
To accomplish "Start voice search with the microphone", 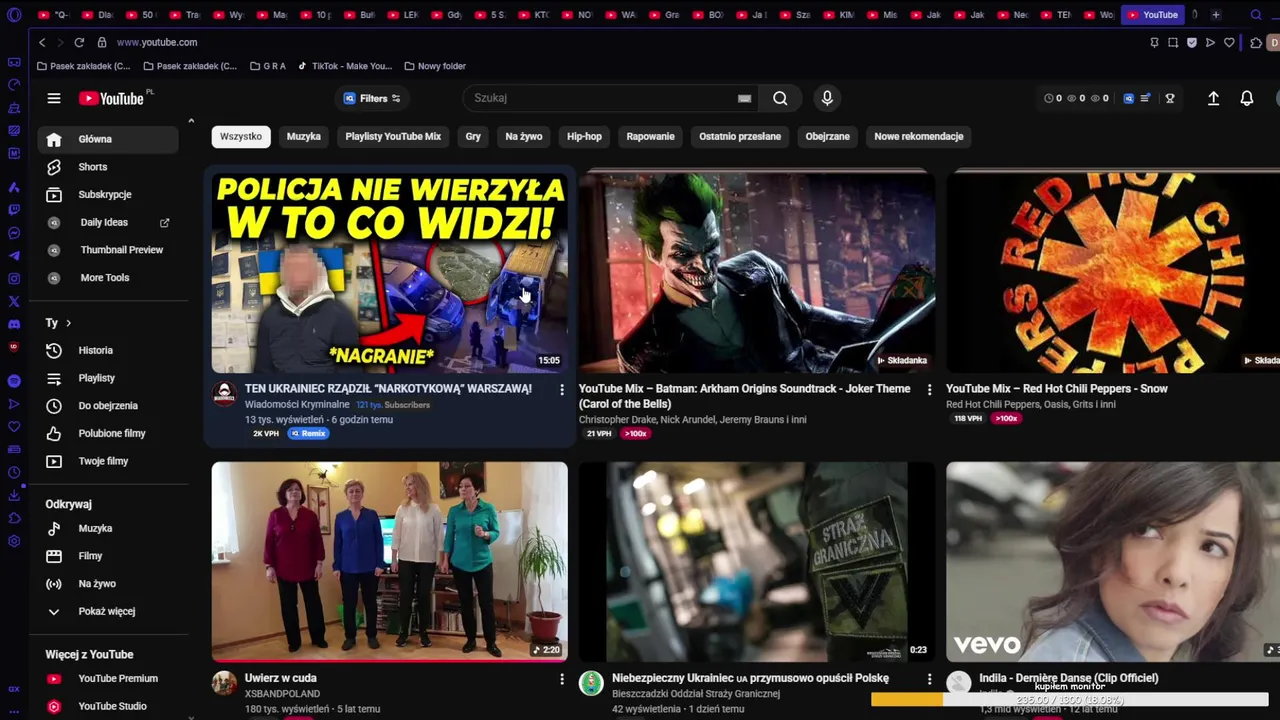I will (x=827, y=98).
